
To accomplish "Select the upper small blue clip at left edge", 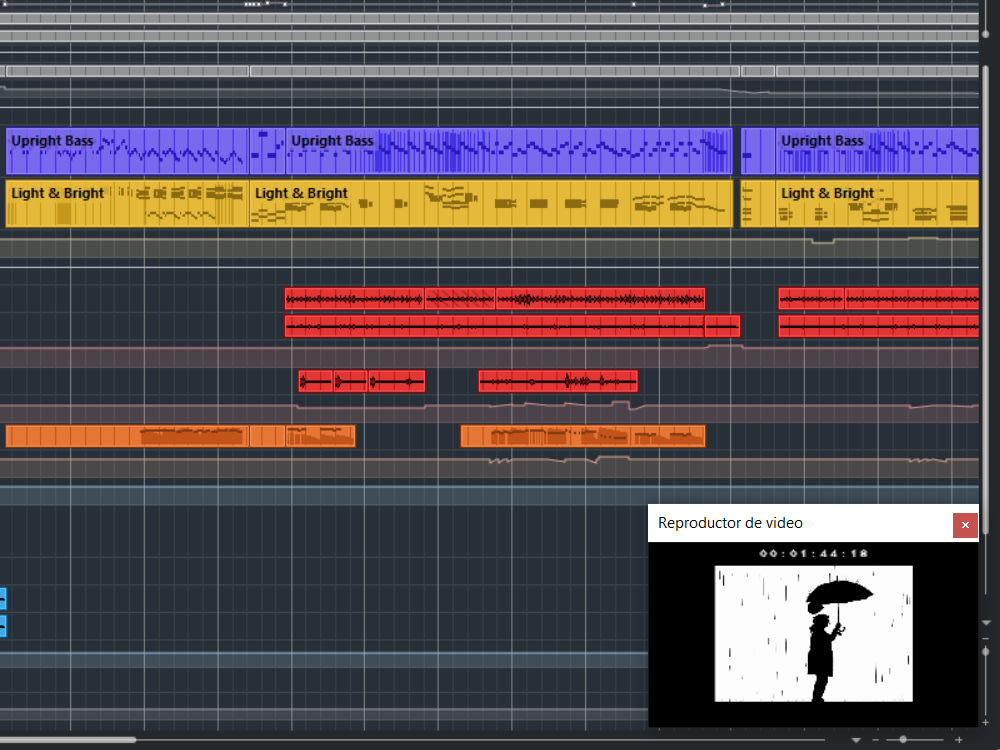I will coord(3,598).
